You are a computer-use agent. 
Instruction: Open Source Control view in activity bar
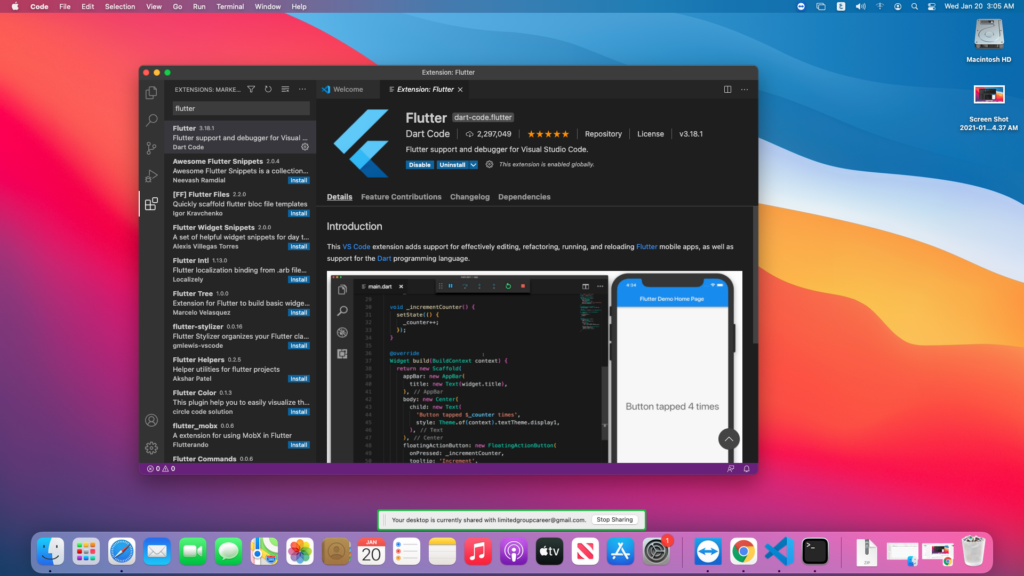(152, 148)
